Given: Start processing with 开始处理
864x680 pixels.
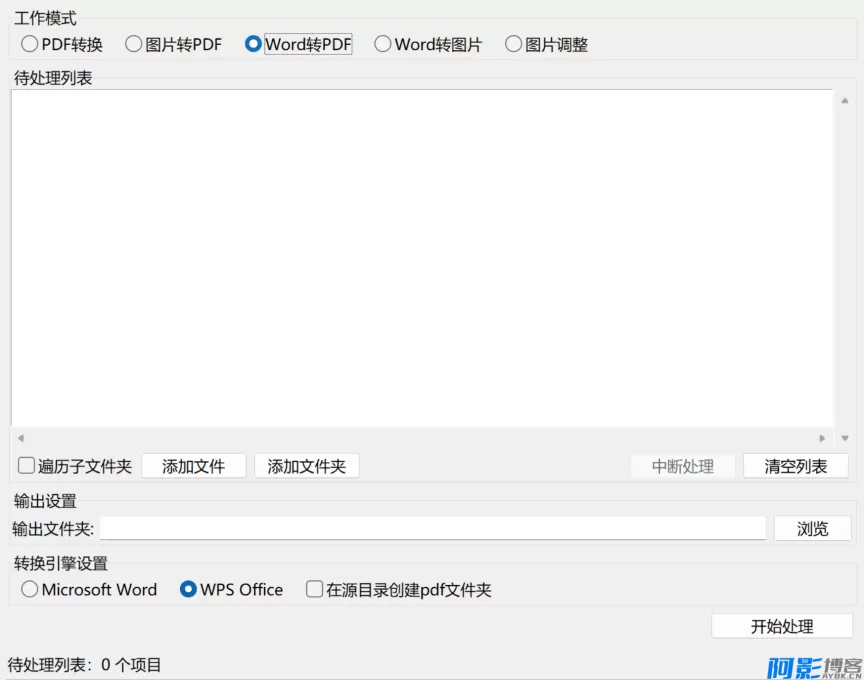Looking at the screenshot, I should point(781,625).
